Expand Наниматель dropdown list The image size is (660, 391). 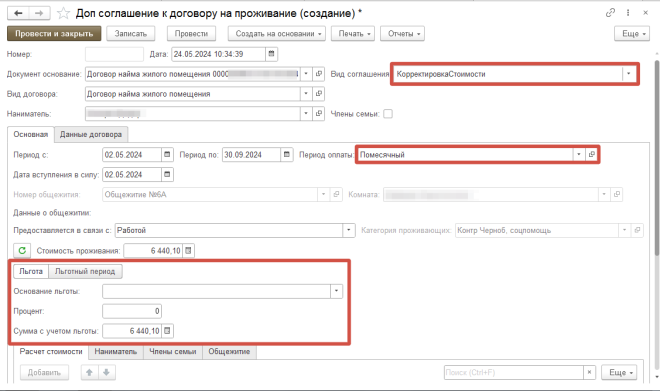[x=306, y=113]
